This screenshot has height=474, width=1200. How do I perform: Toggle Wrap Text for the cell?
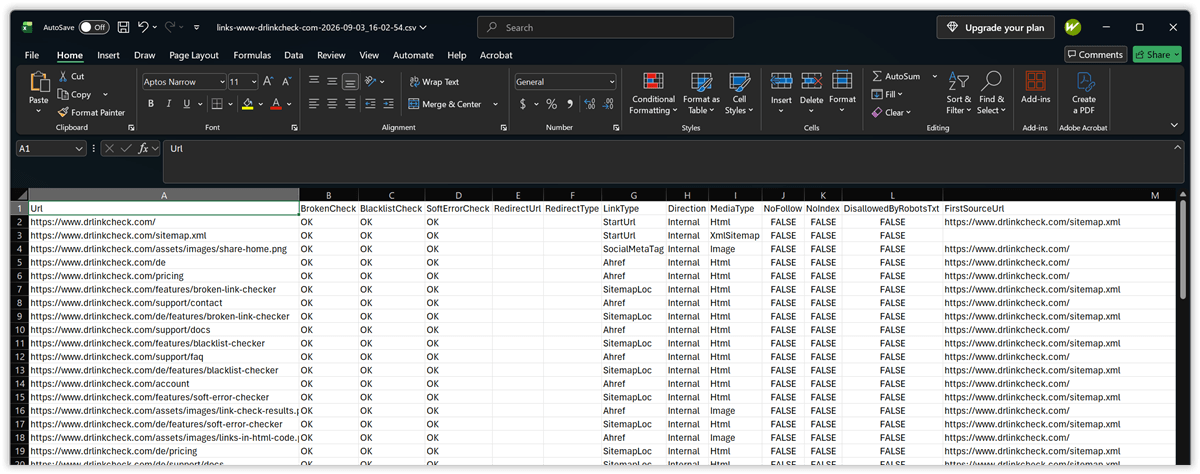pos(434,82)
